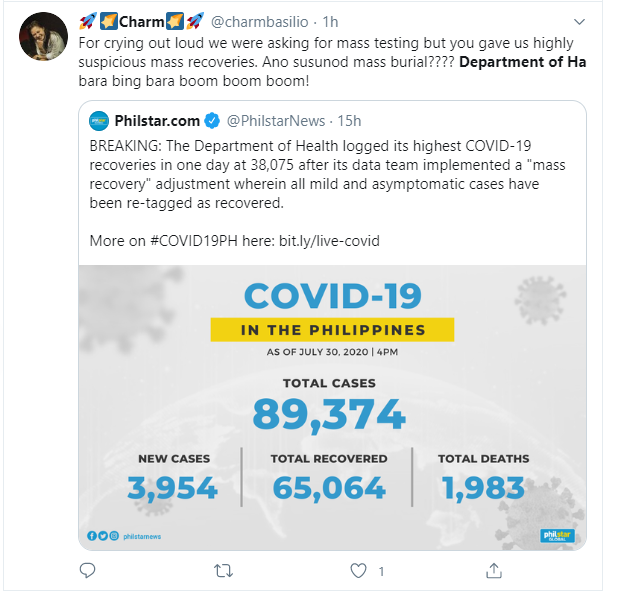Click the Facebook icon in infographic footer
The height and width of the screenshot is (591, 623).
[91, 535]
